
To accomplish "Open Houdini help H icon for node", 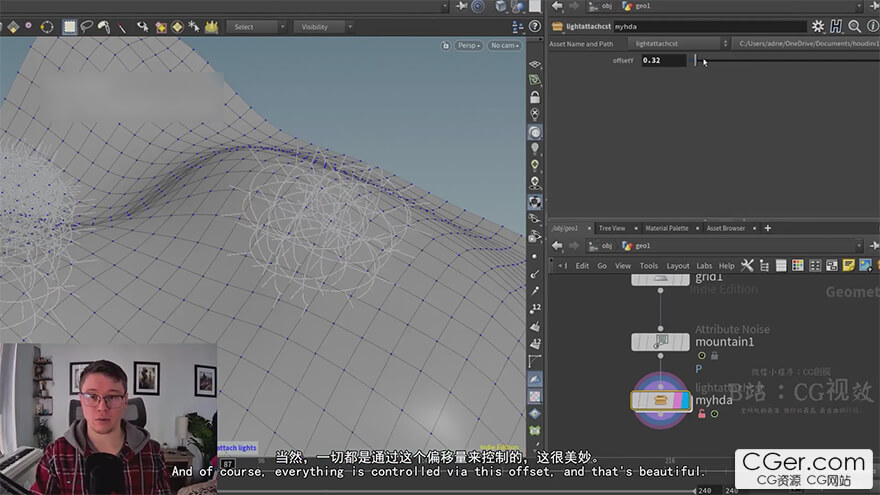I will [836, 26].
